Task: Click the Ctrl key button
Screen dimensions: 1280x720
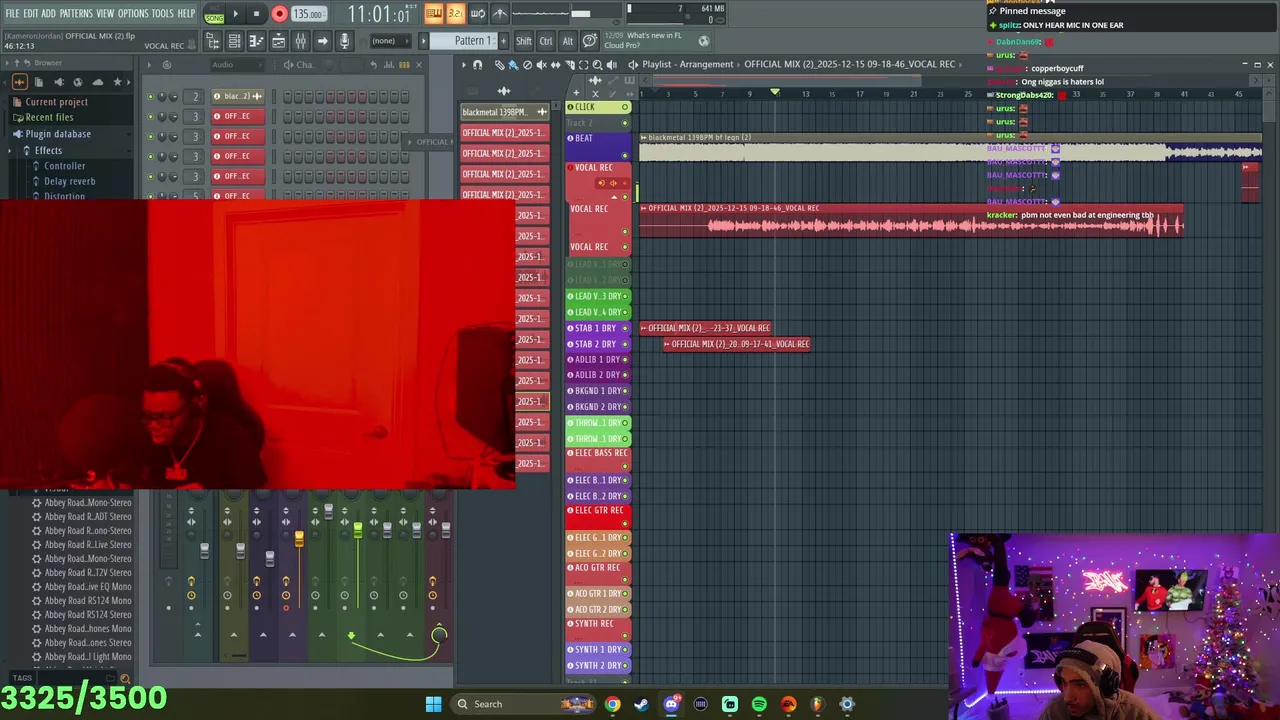Action: coord(546,41)
